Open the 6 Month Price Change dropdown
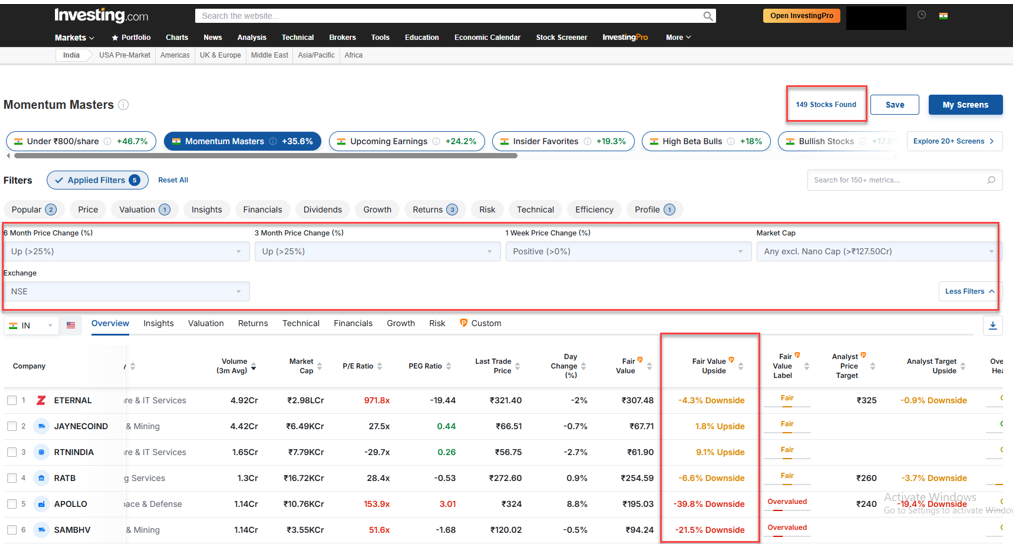The height and width of the screenshot is (558, 1015). click(x=126, y=252)
